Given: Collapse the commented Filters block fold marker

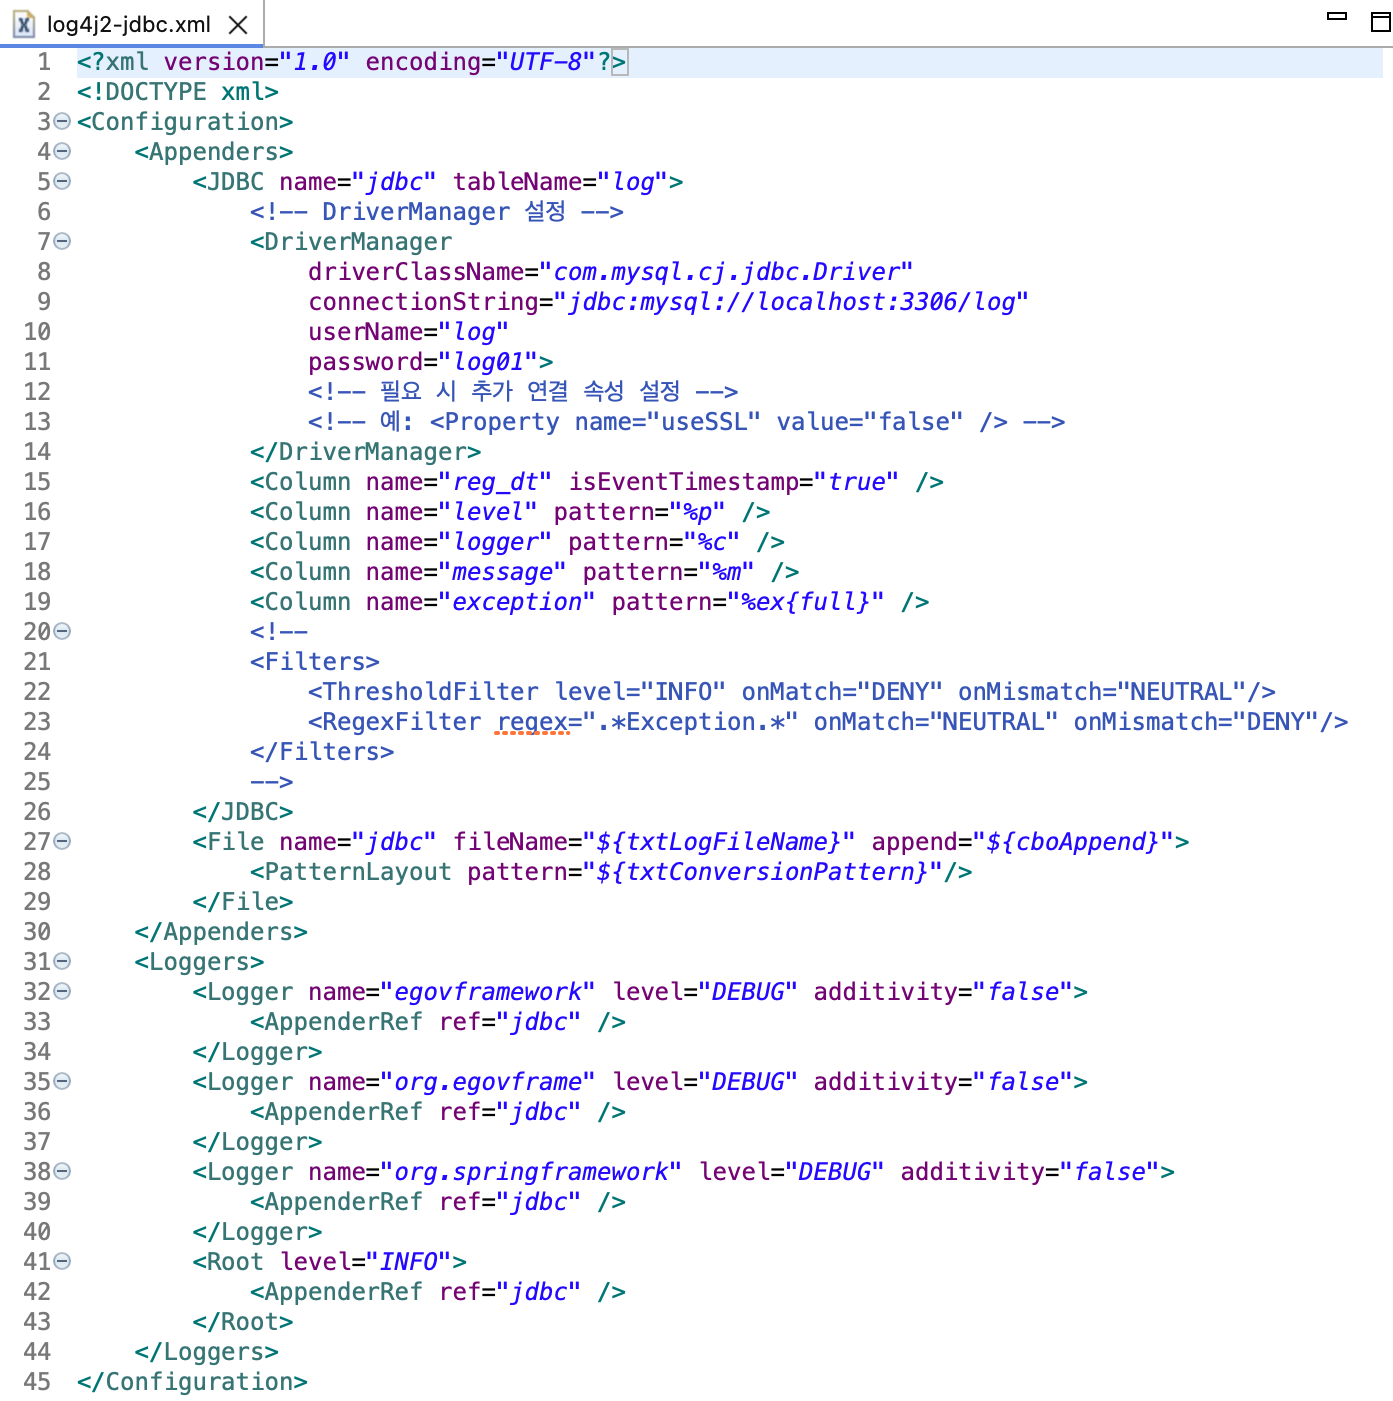Looking at the screenshot, I should 60,631.
